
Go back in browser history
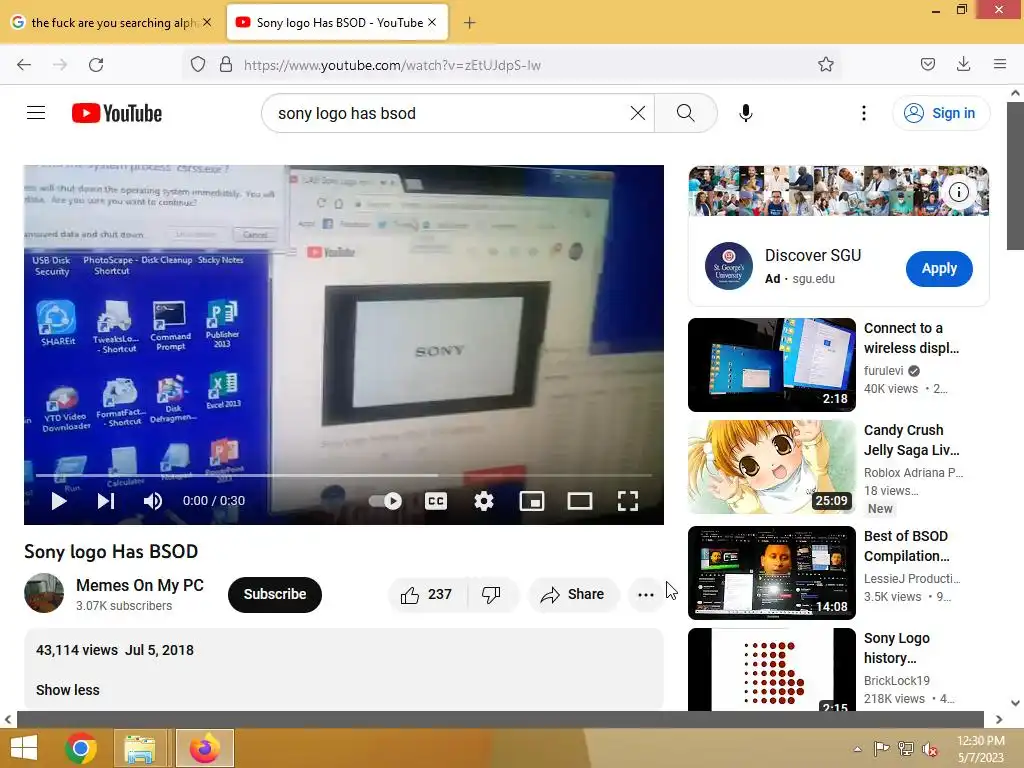[x=24, y=65]
